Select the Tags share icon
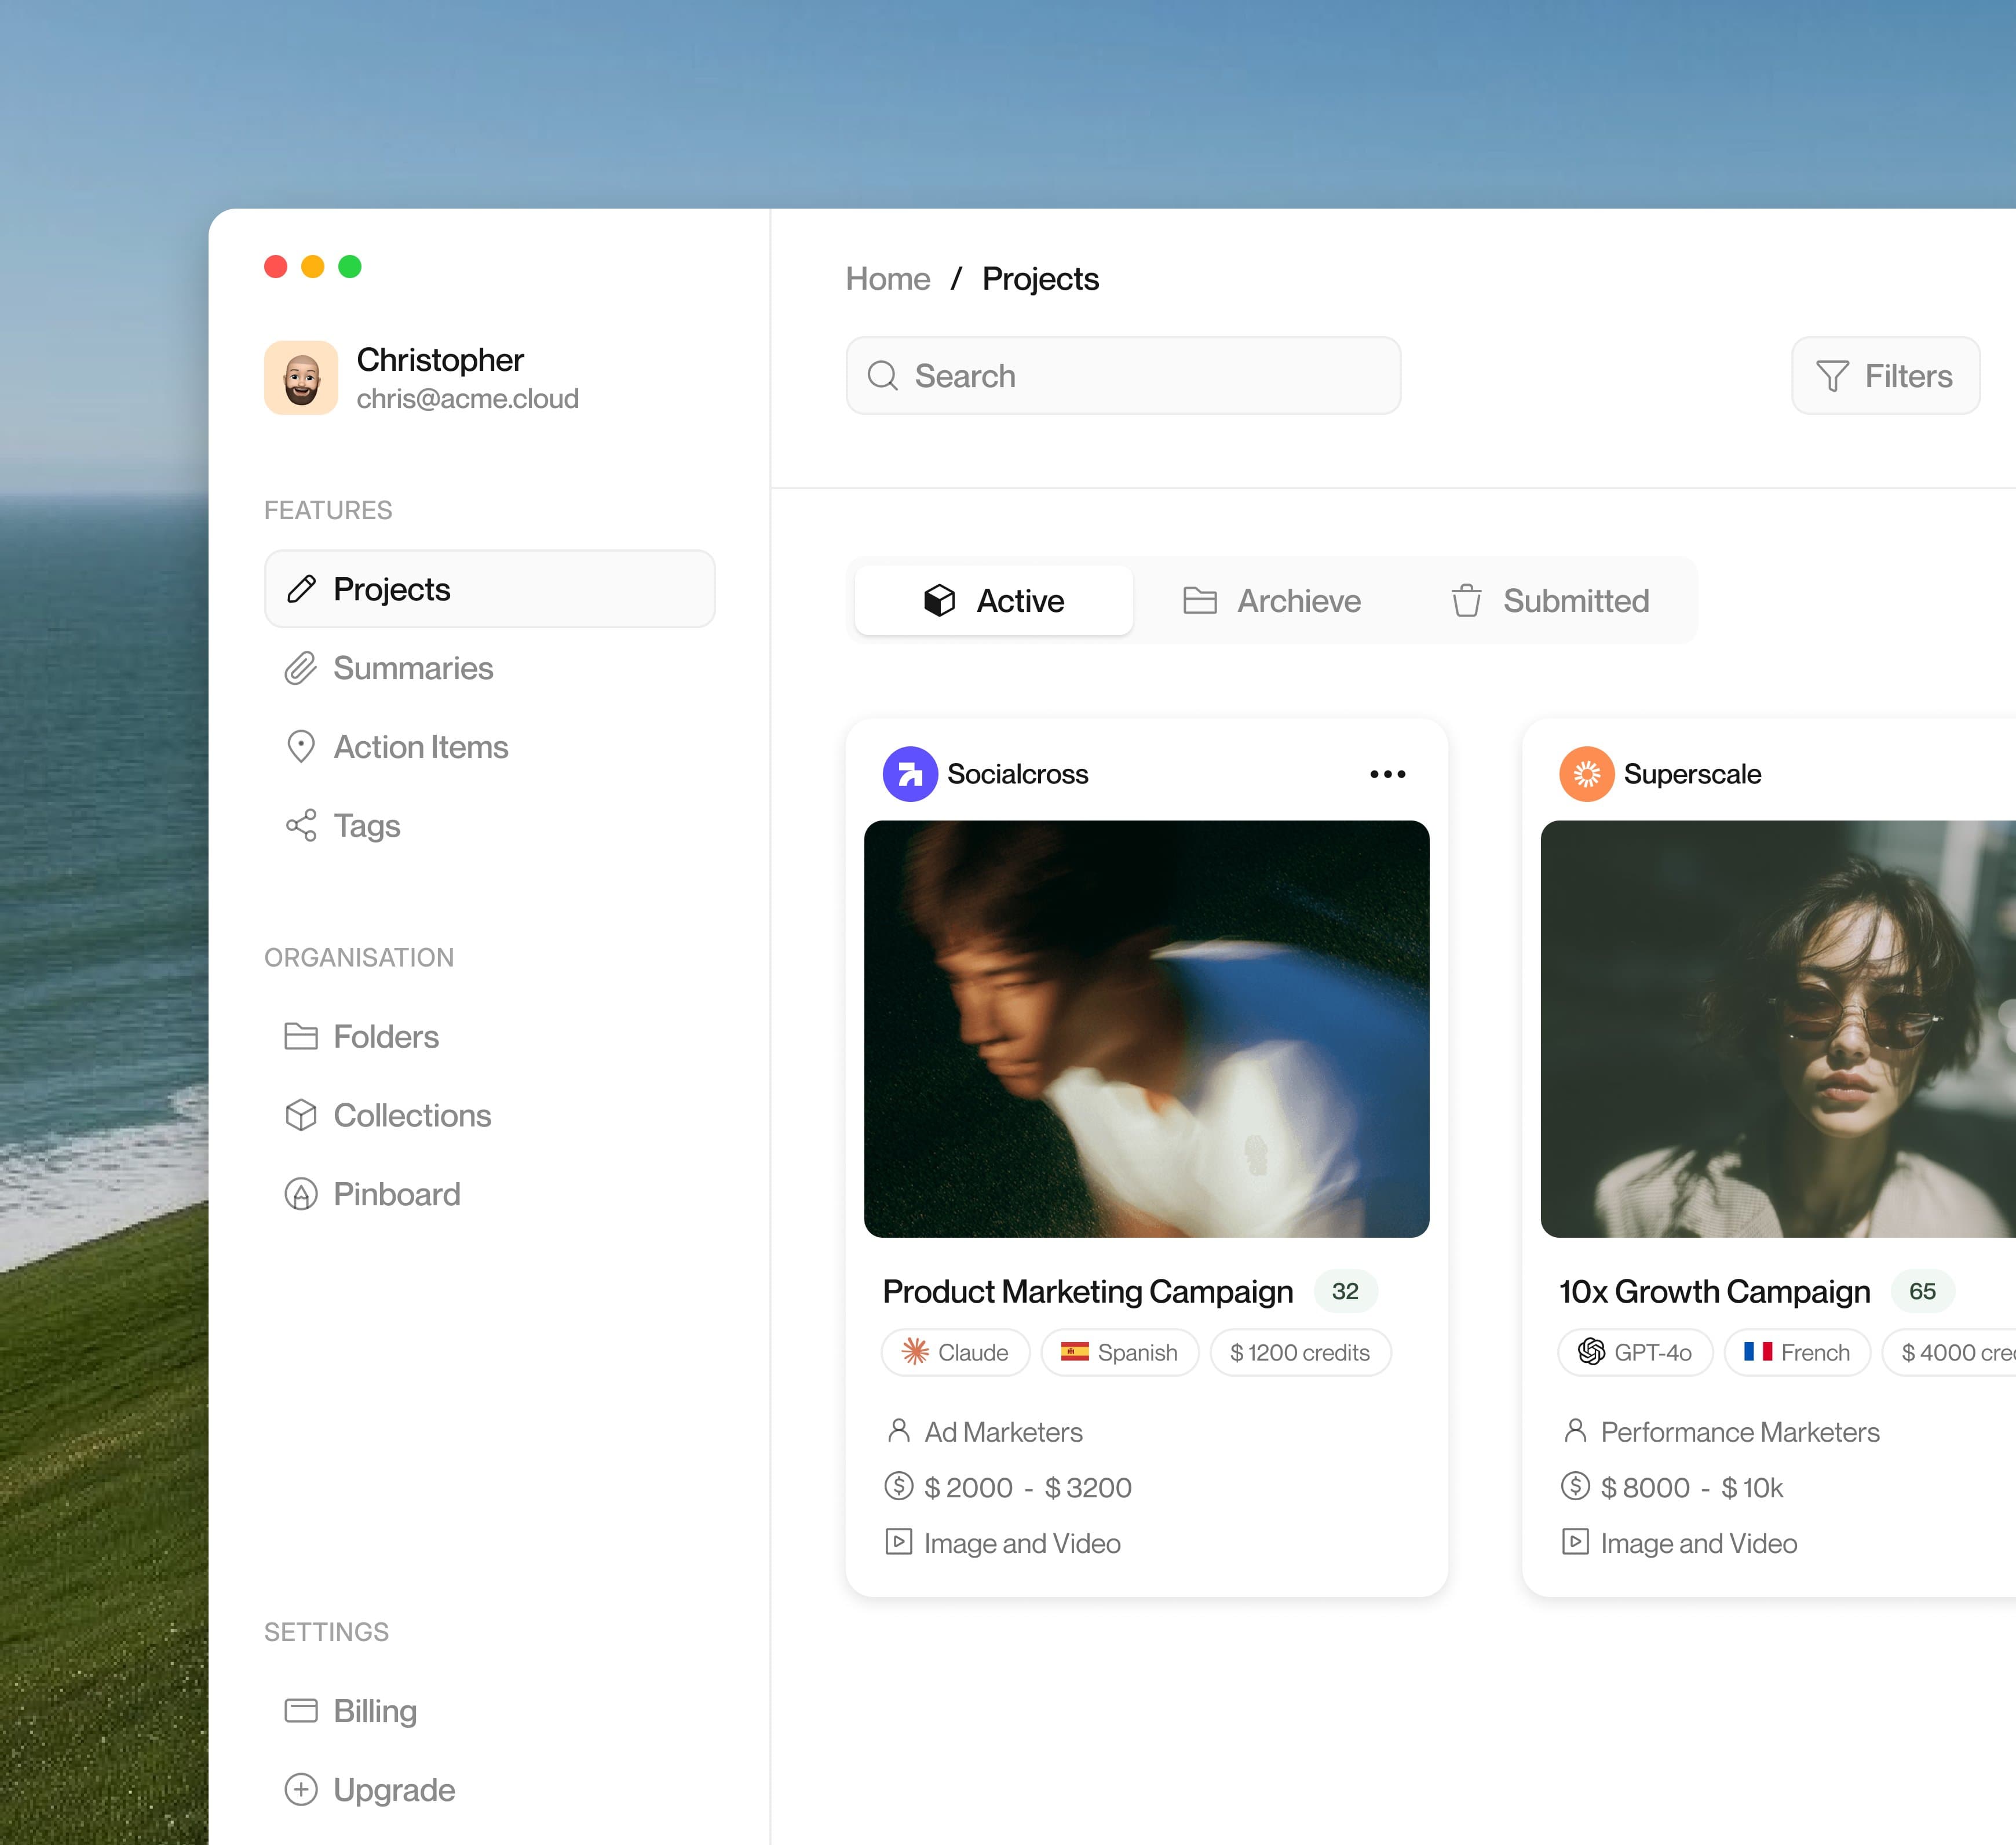 [301, 826]
